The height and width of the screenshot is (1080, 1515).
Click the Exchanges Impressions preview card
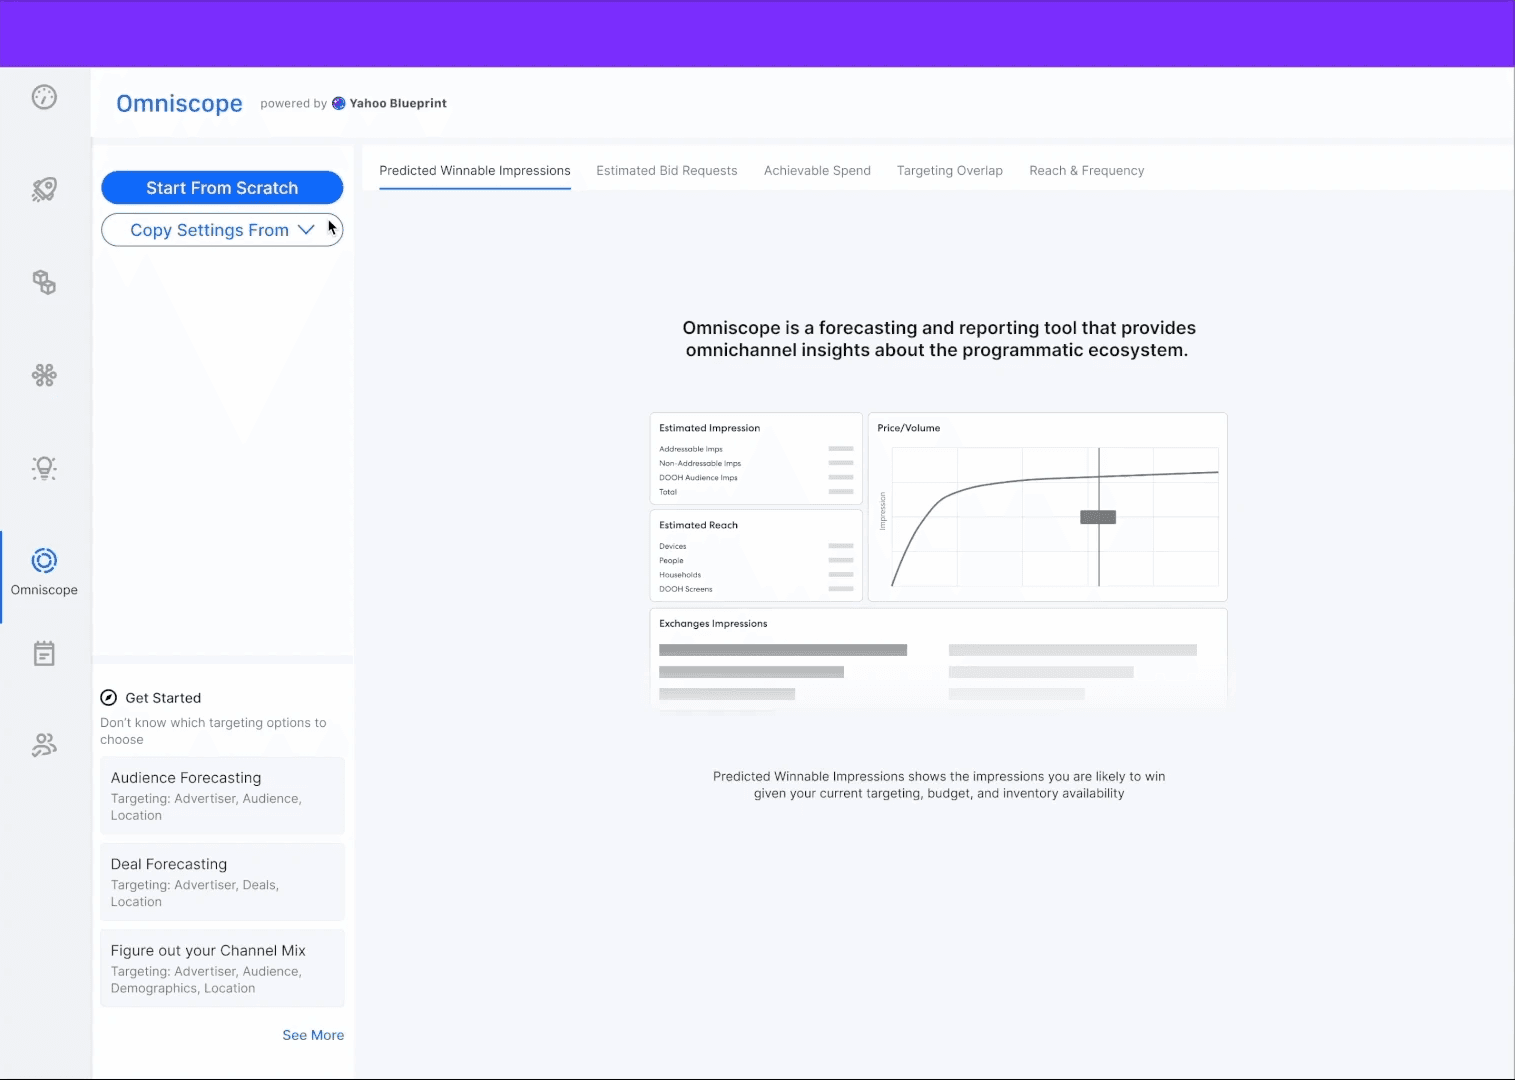pyautogui.click(x=938, y=658)
